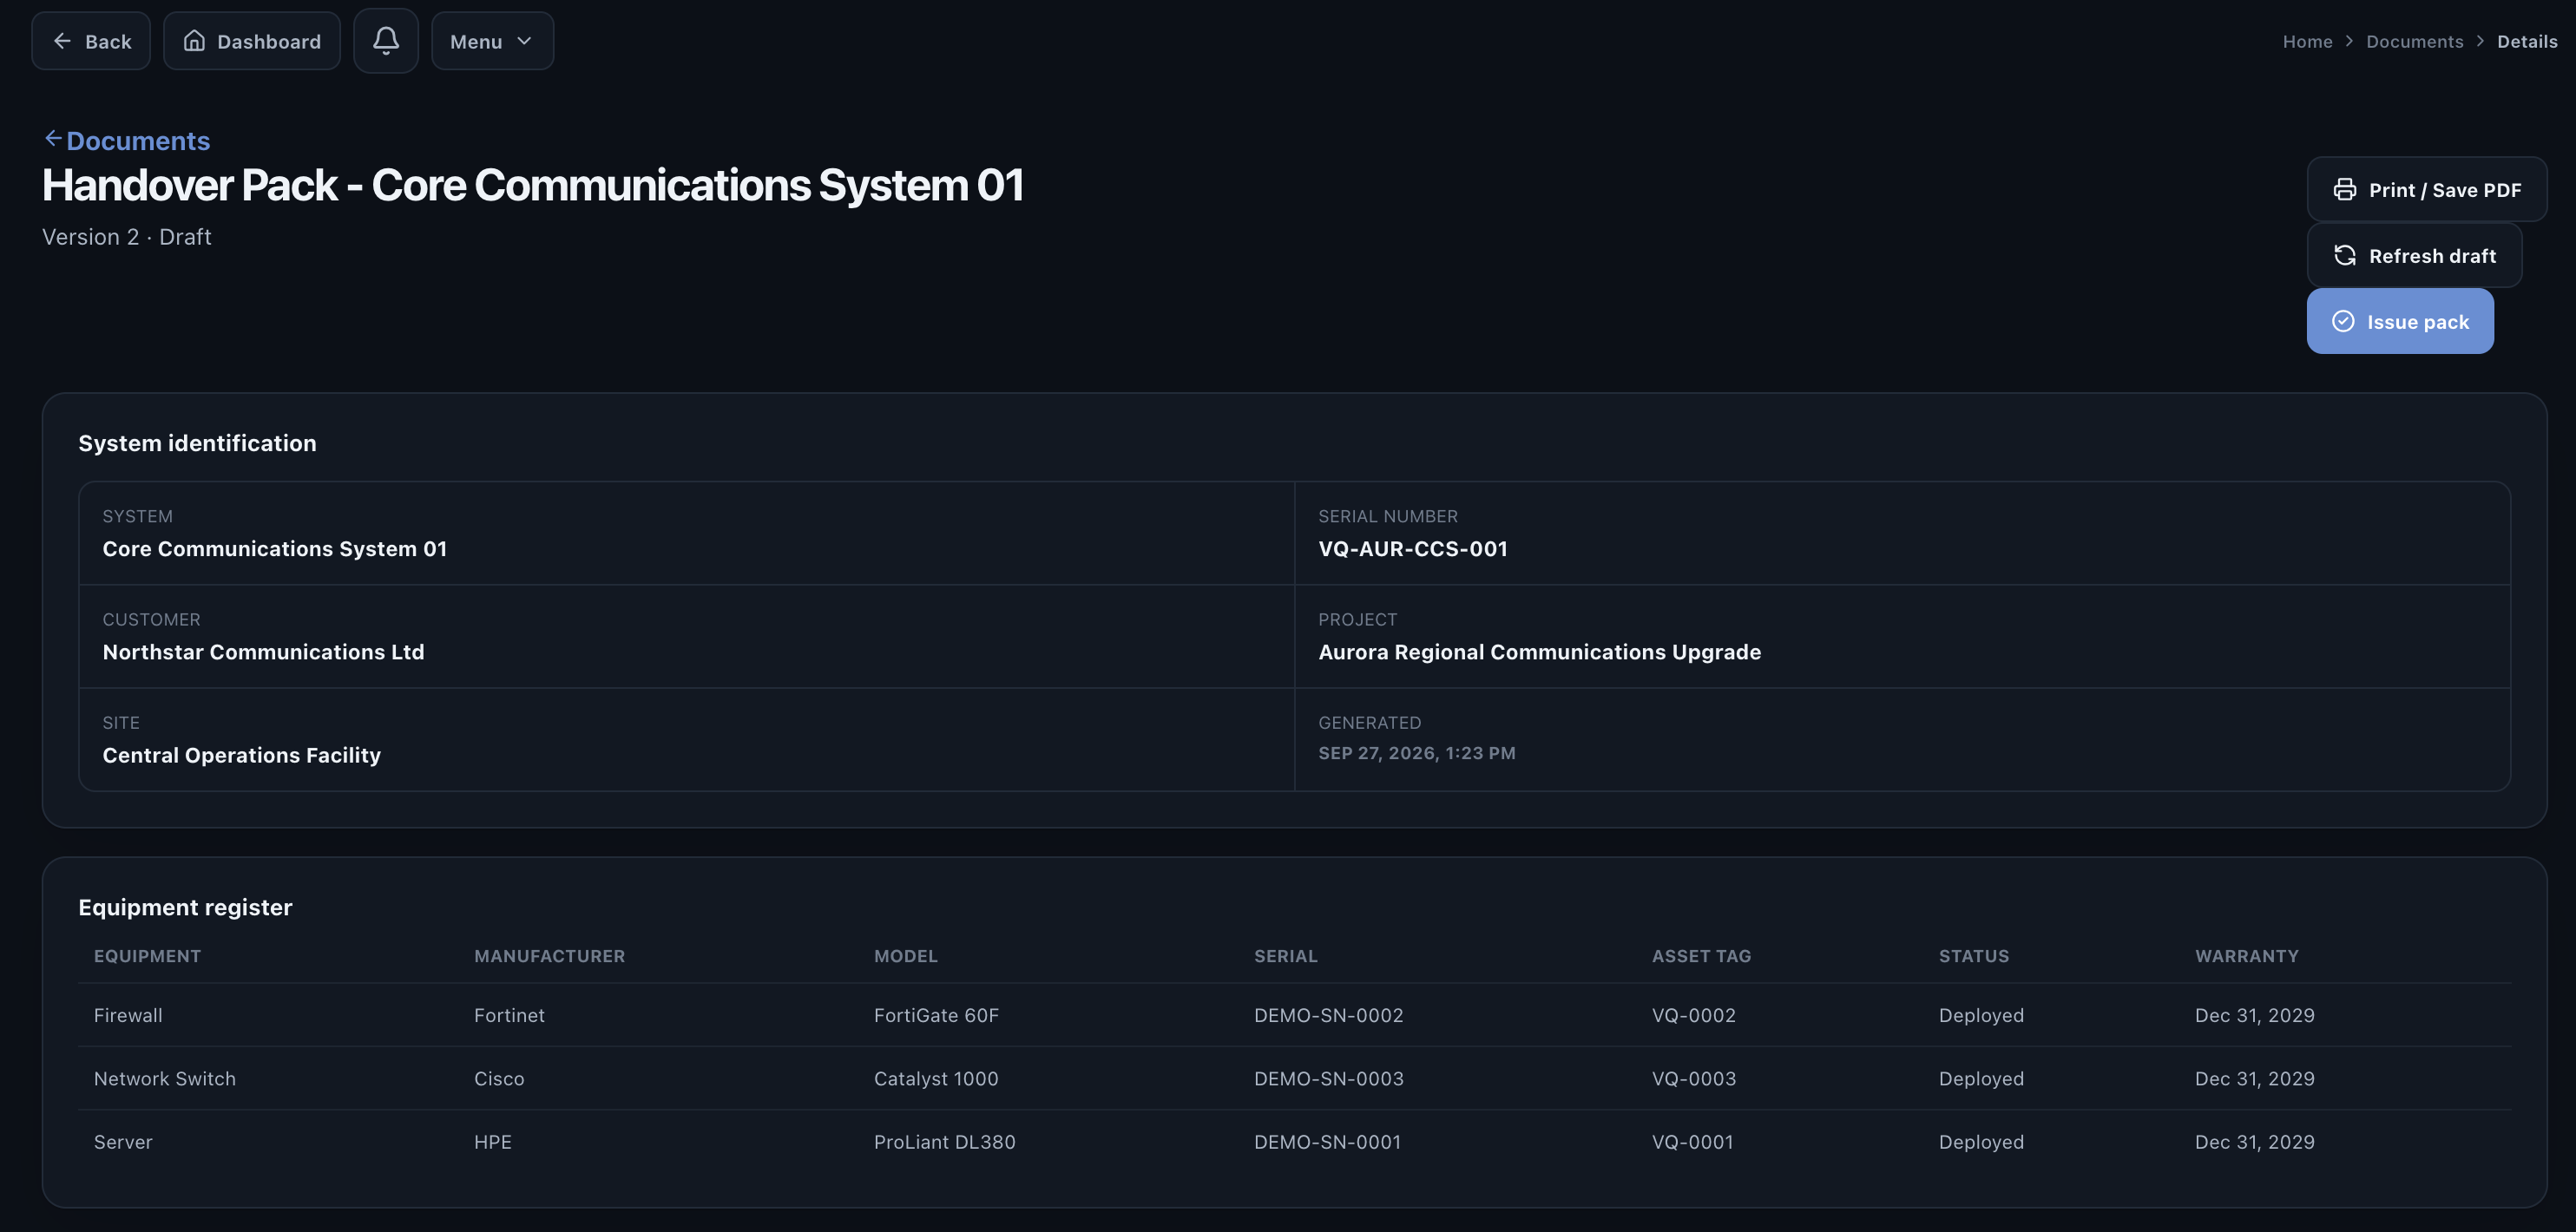Refresh the draft

click(x=2413, y=255)
